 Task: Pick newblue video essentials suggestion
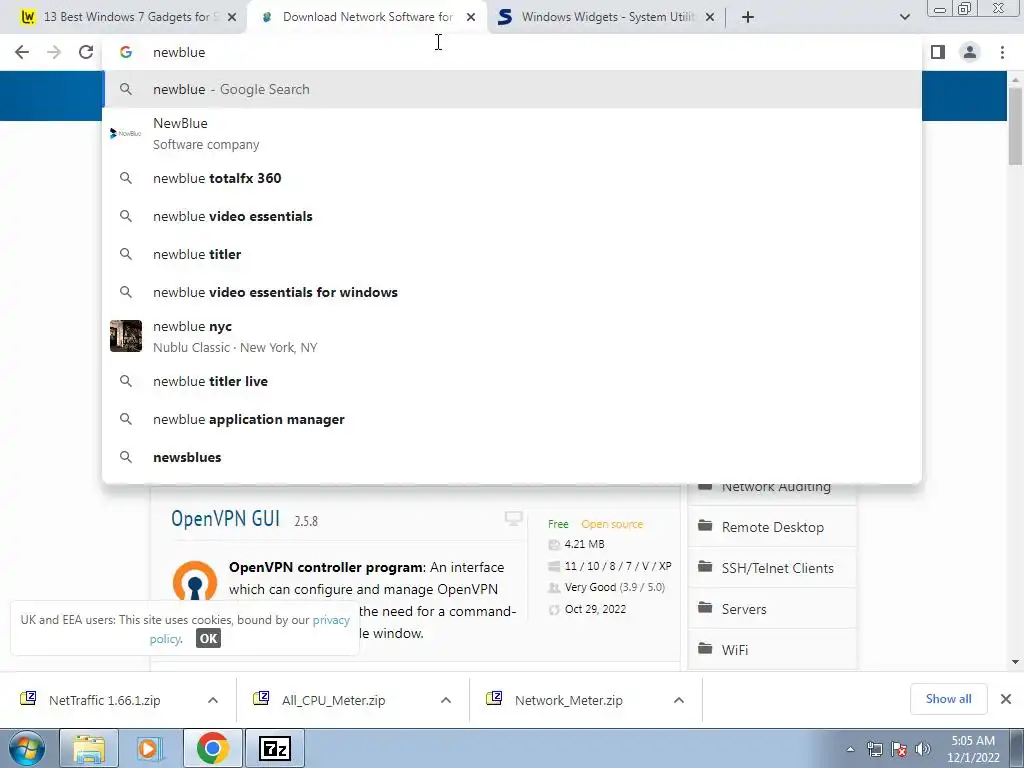tap(512, 216)
